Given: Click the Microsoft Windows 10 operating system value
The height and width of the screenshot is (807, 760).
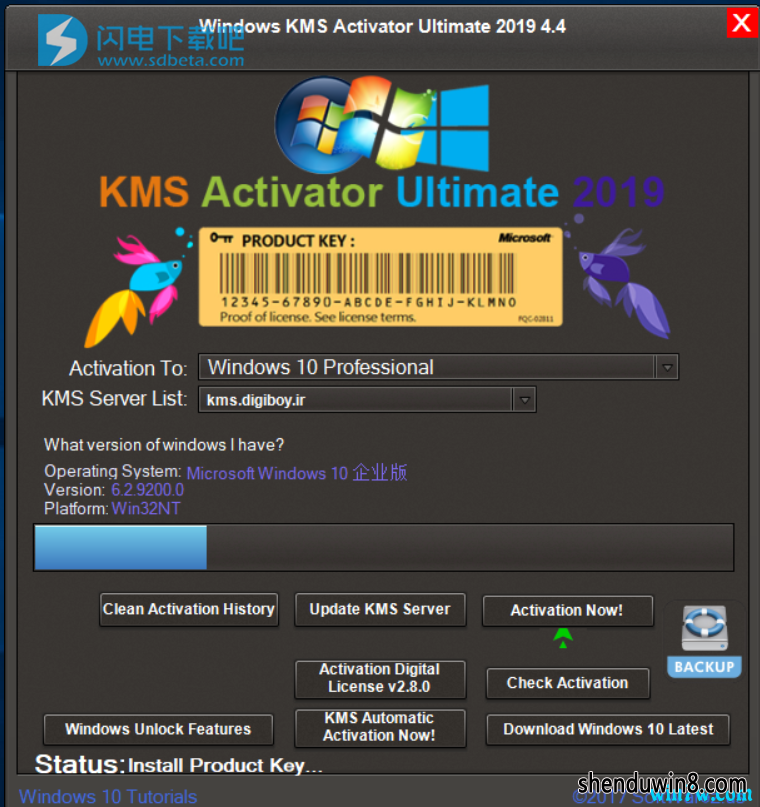Looking at the screenshot, I should [x=297, y=472].
